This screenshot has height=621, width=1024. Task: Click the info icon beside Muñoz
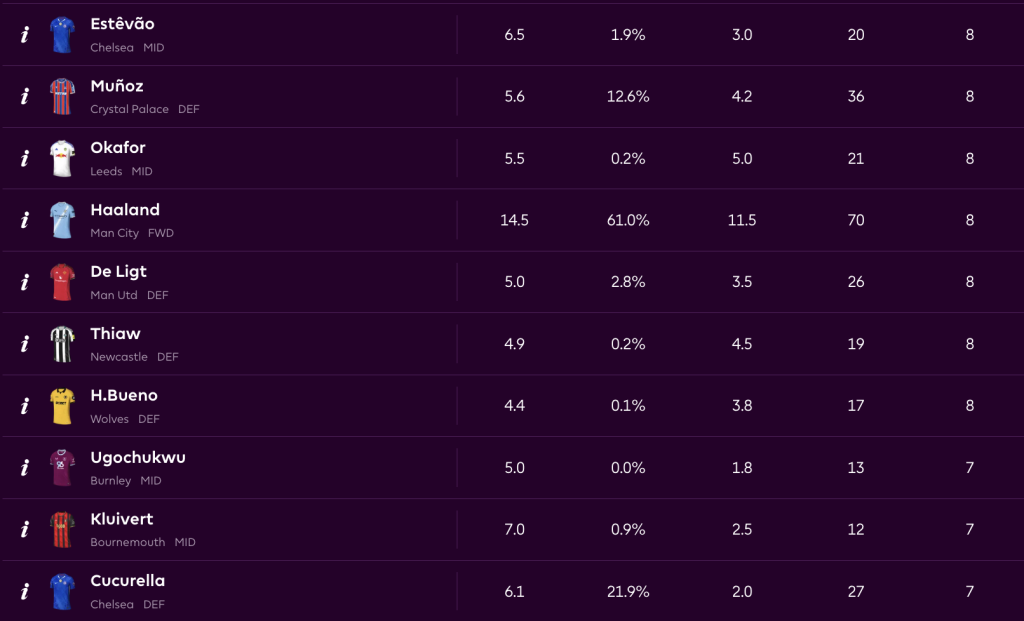point(25,97)
